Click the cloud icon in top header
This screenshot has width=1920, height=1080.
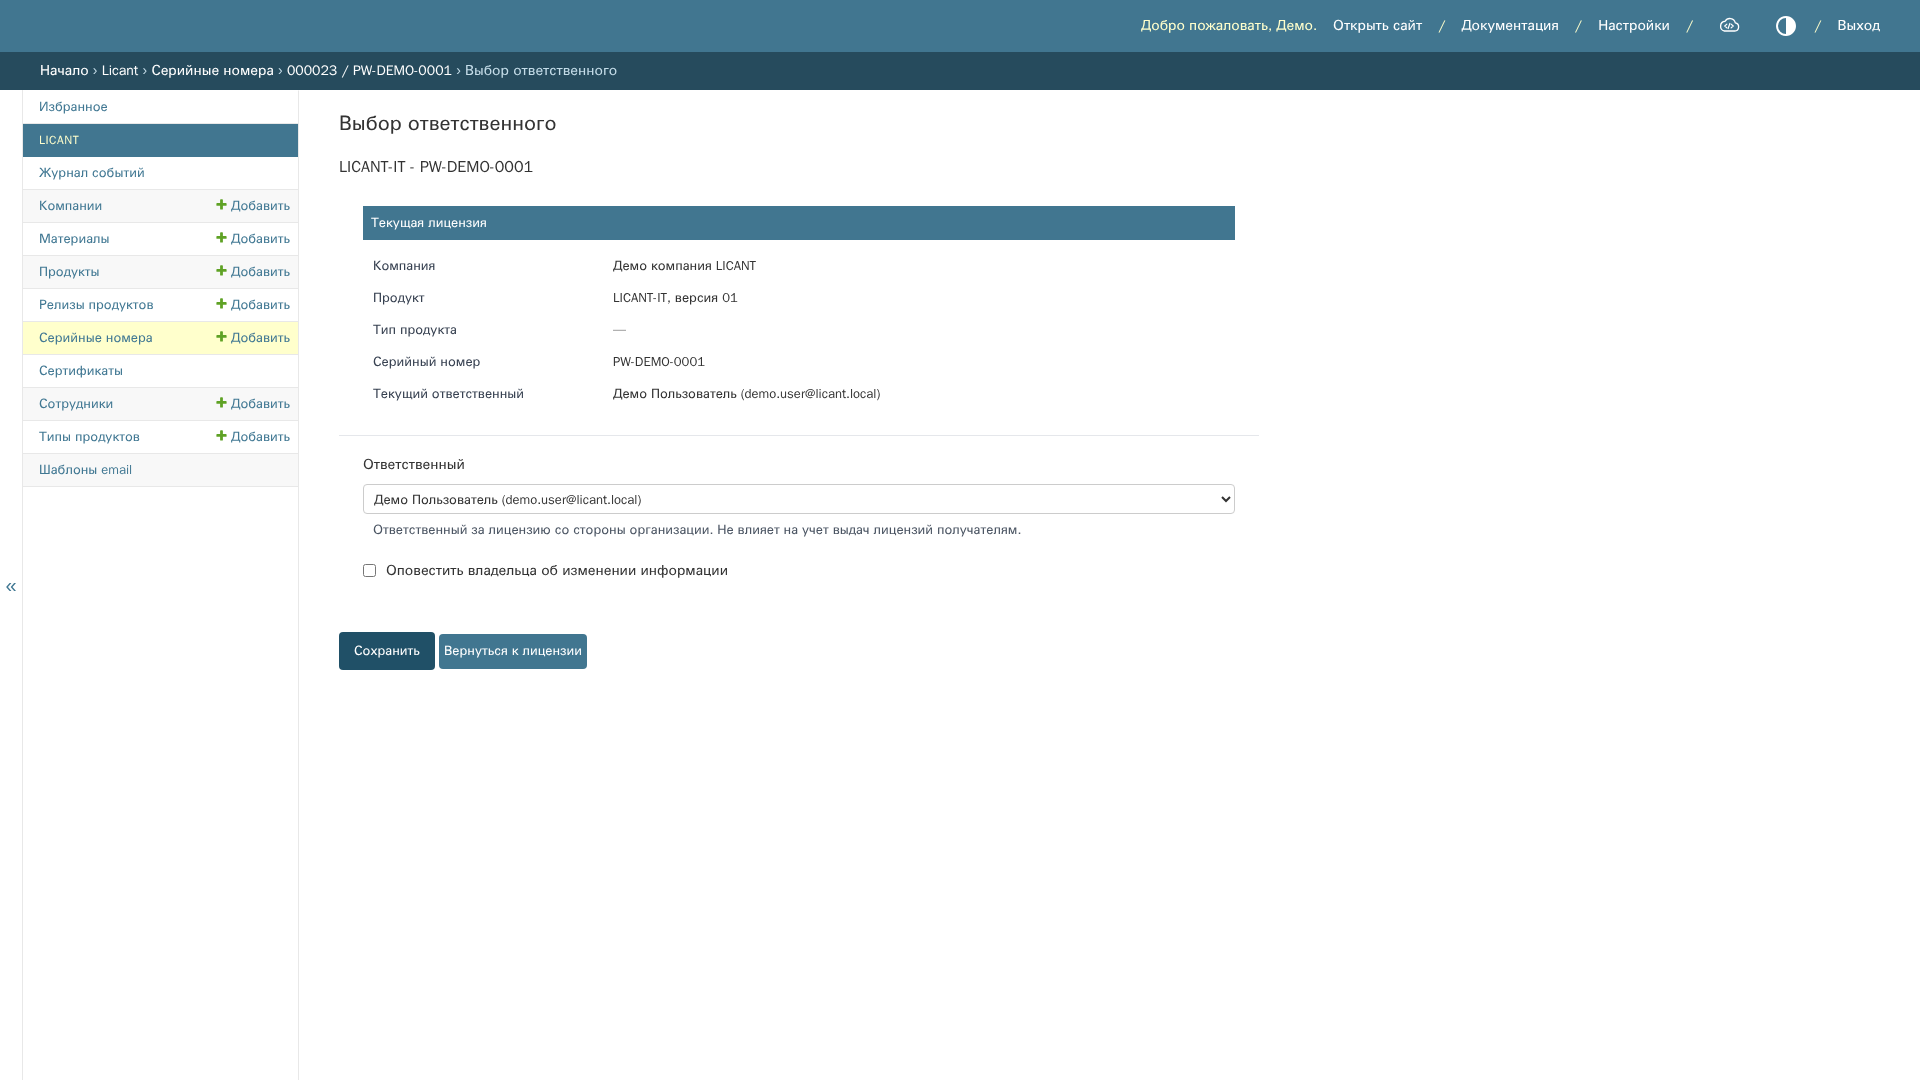point(1729,26)
